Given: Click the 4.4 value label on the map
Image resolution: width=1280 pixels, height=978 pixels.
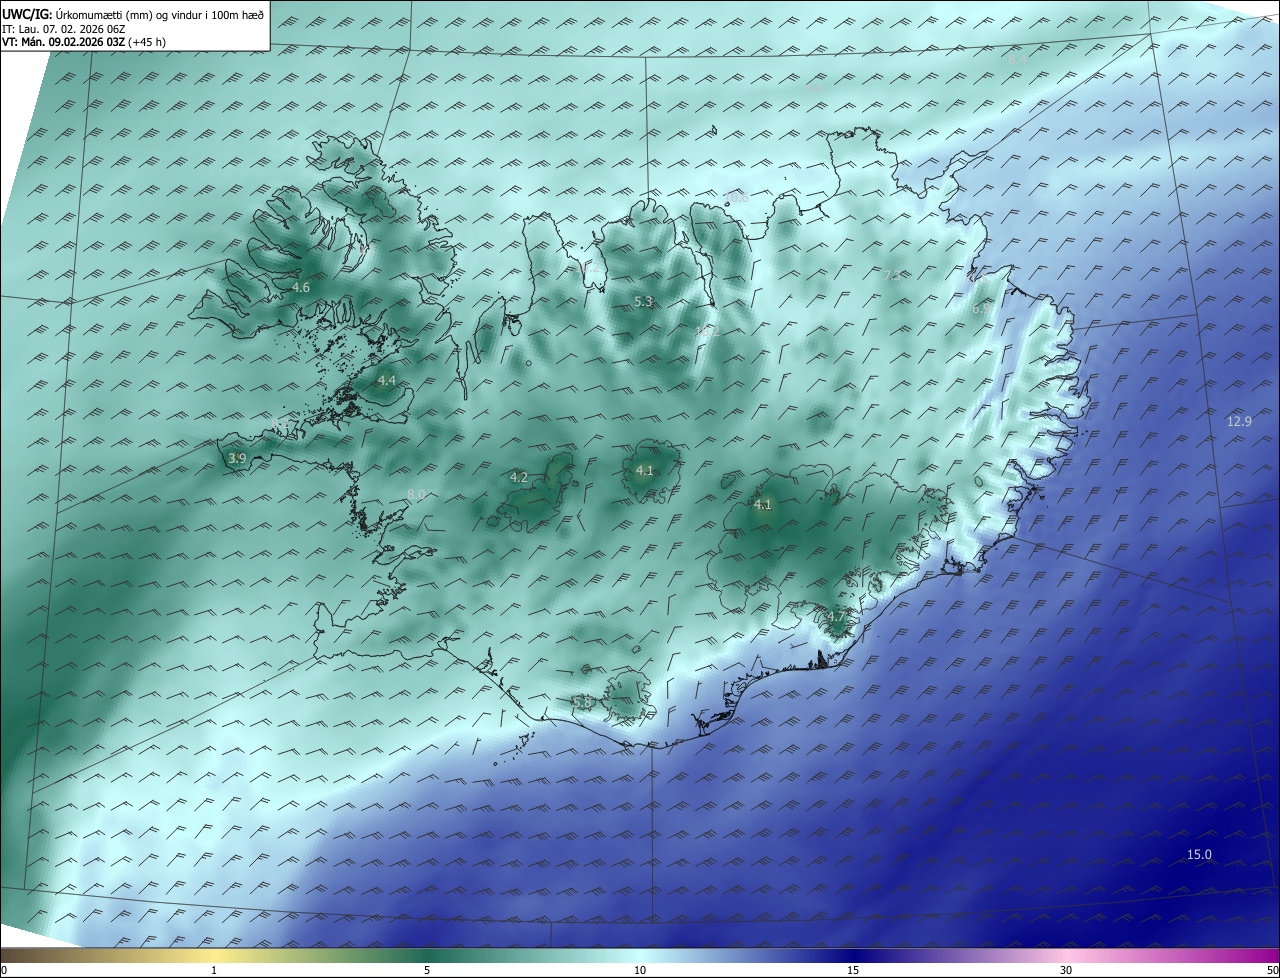Looking at the screenshot, I should pyautogui.click(x=387, y=381).
